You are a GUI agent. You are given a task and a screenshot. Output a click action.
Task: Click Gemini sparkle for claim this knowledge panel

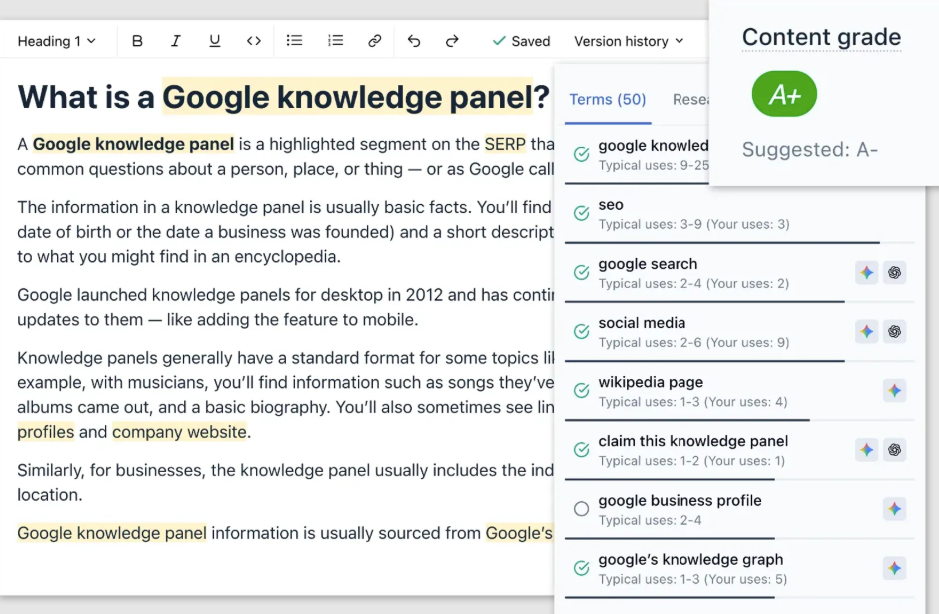pos(866,450)
